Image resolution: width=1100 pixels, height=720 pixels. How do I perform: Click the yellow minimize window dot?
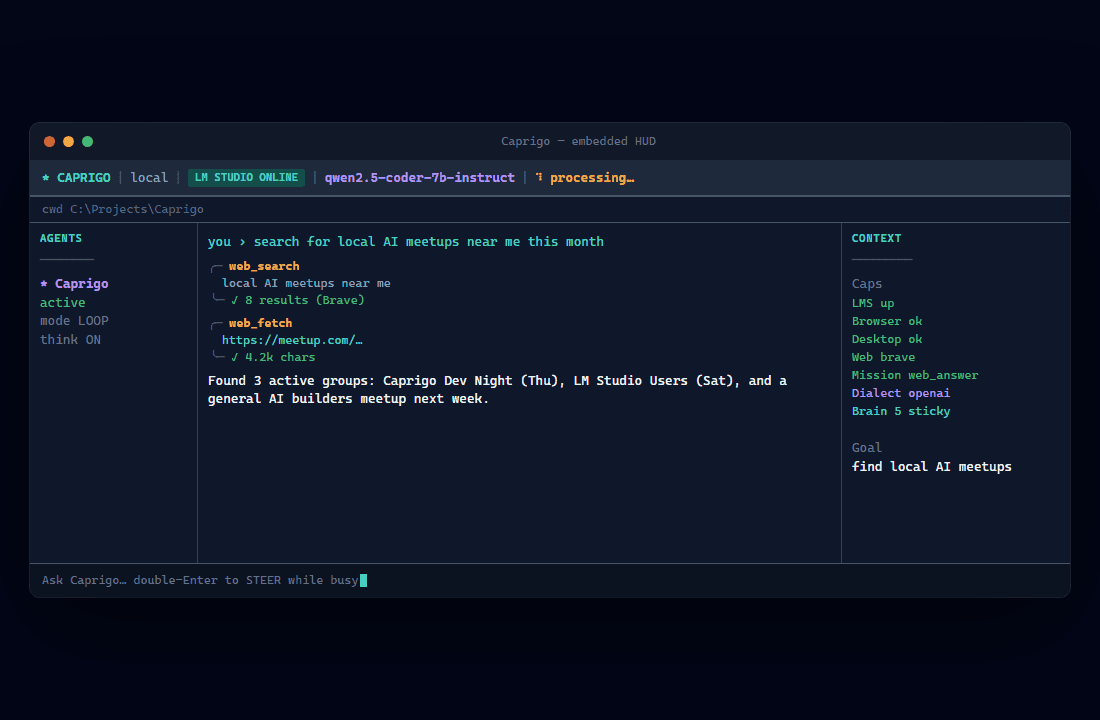click(x=68, y=142)
